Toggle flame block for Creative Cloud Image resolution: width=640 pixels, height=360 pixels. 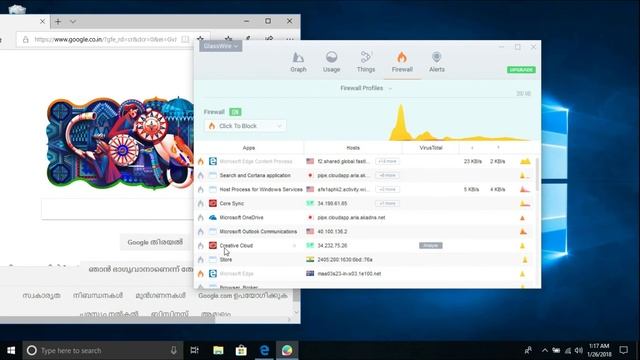[200, 246]
